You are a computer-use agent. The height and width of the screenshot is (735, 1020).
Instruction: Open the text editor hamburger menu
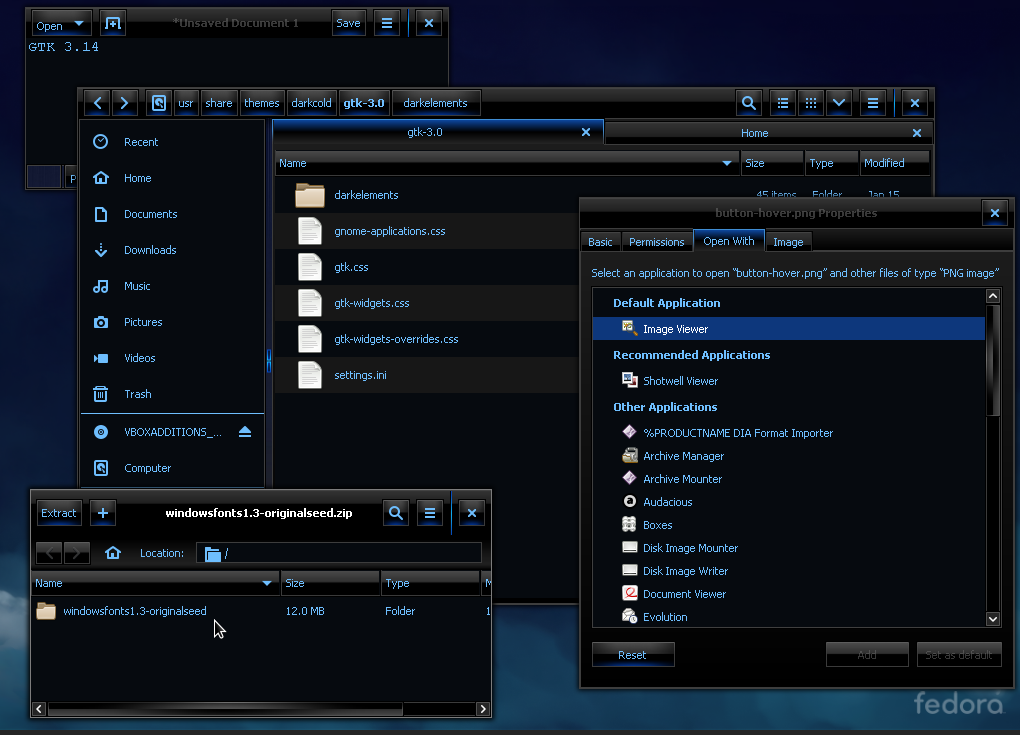386,23
